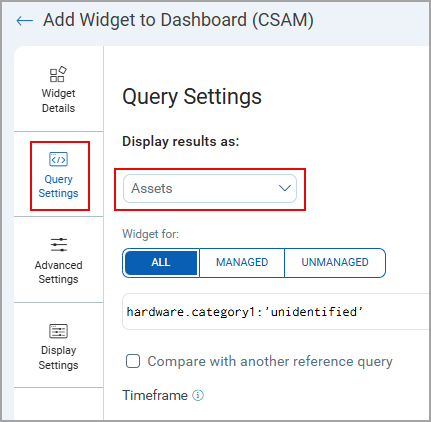431x422 pixels.
Task: Click the Timeframe info icon
Action: [x=198, y=395]
